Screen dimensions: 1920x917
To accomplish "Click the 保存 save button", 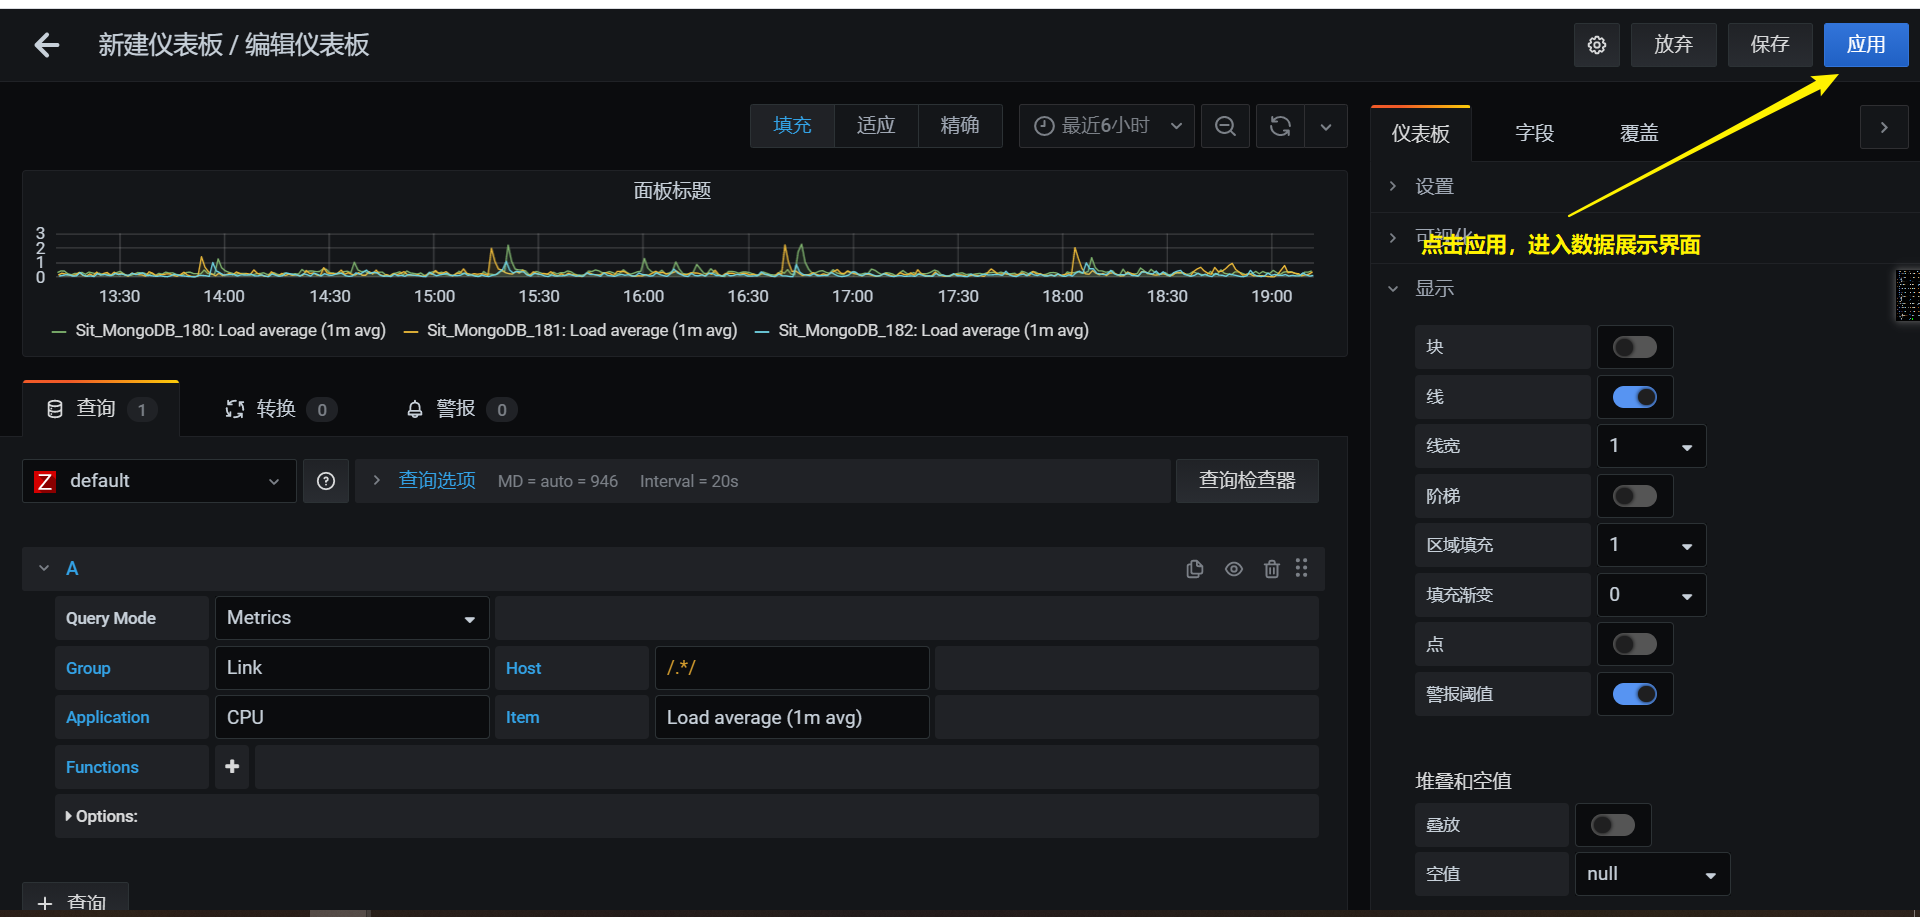I will coord(1770,45).
